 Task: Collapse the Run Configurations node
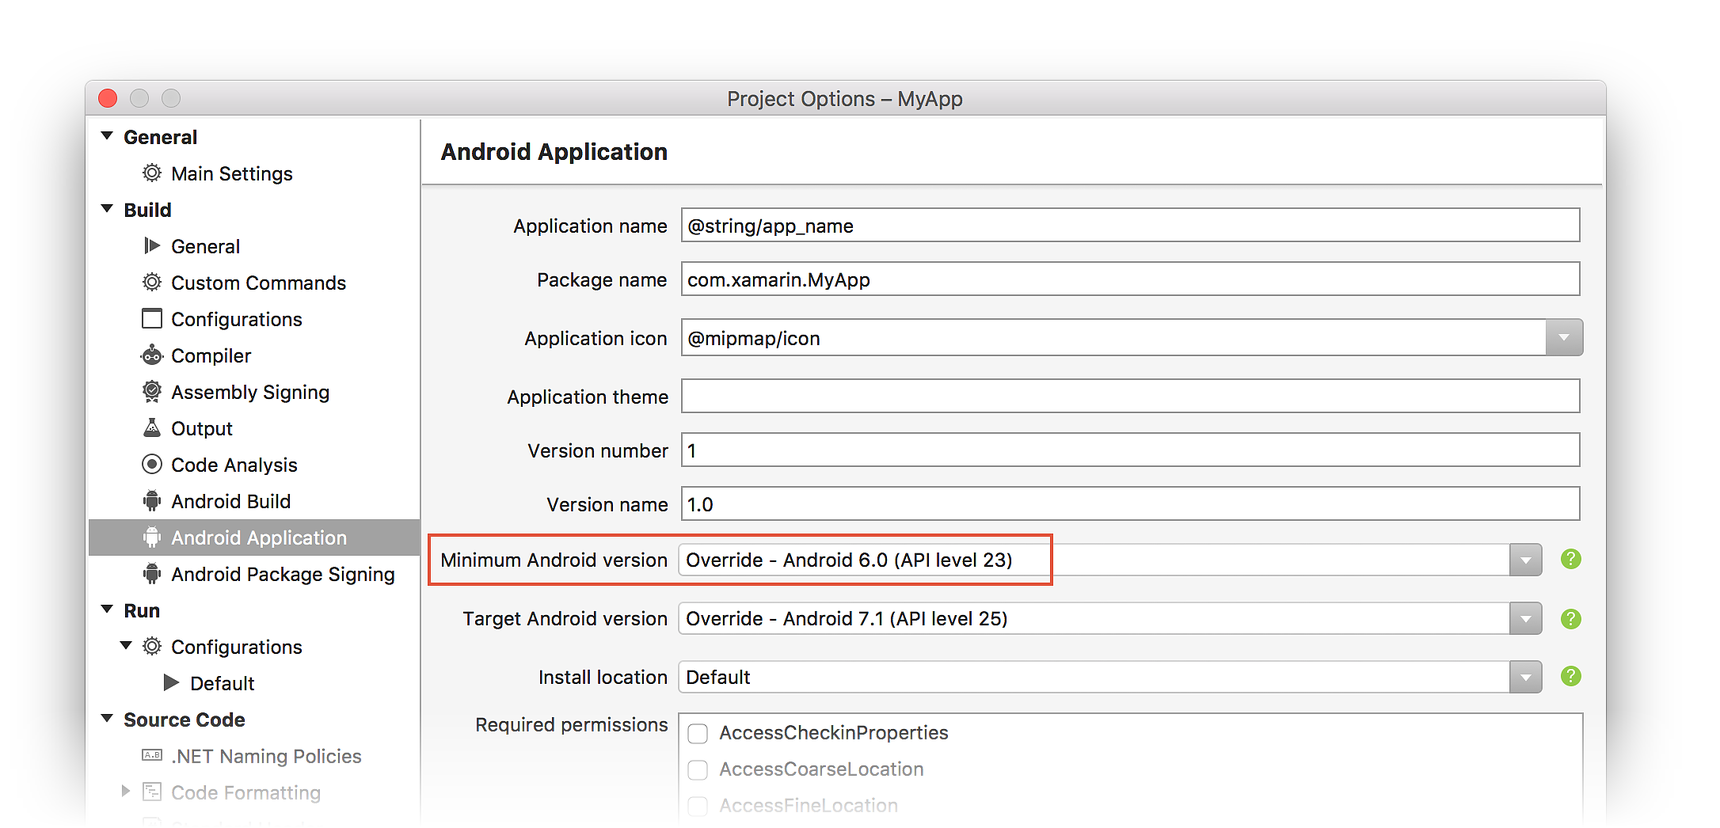(126, 646)
